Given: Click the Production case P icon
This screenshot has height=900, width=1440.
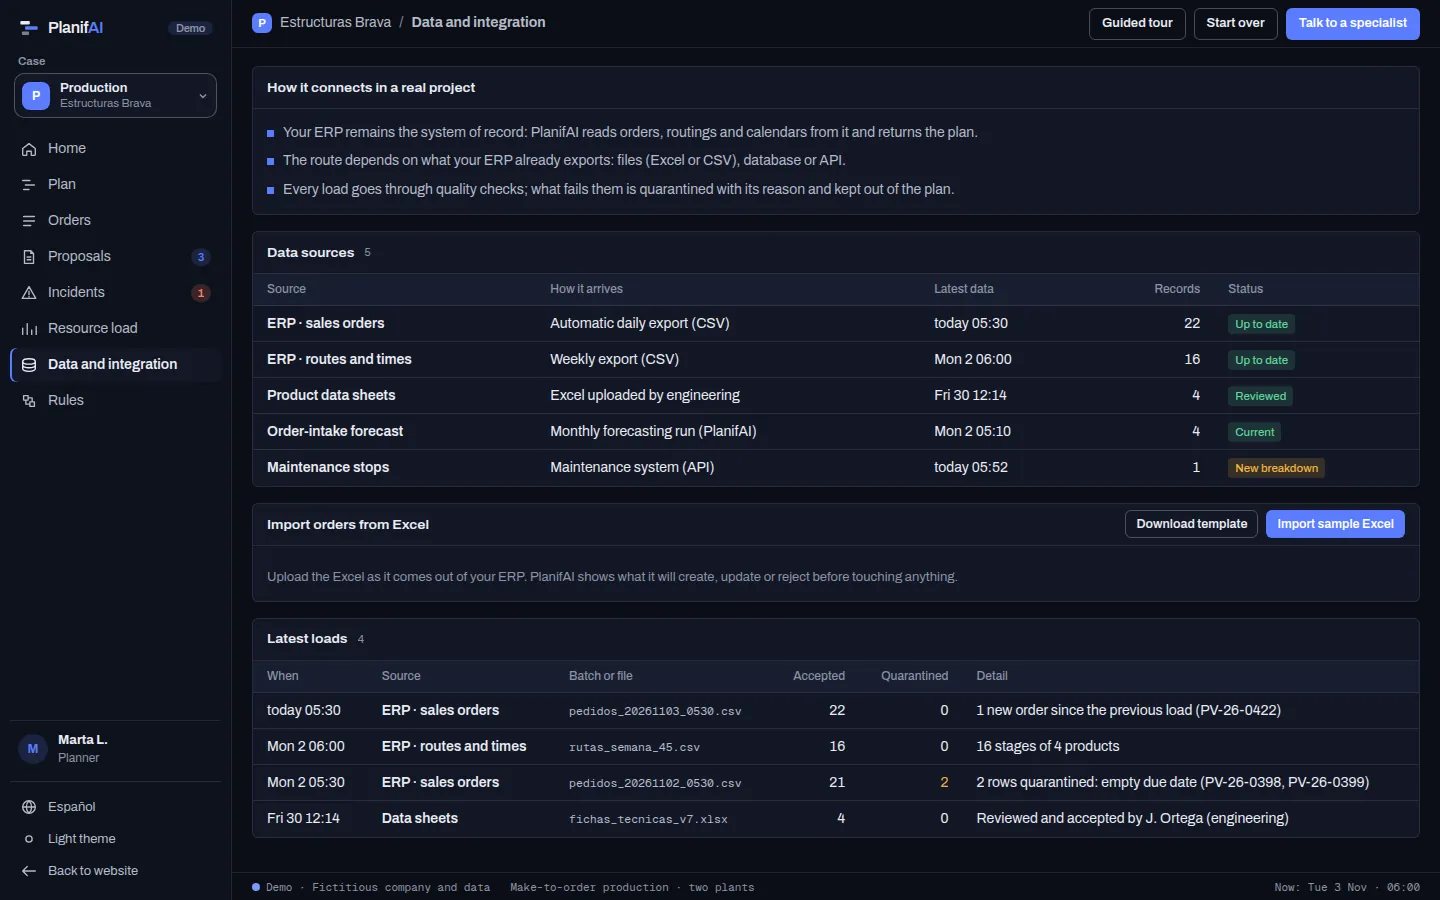Looking at the screenshot, I should (x=36, y=96).
